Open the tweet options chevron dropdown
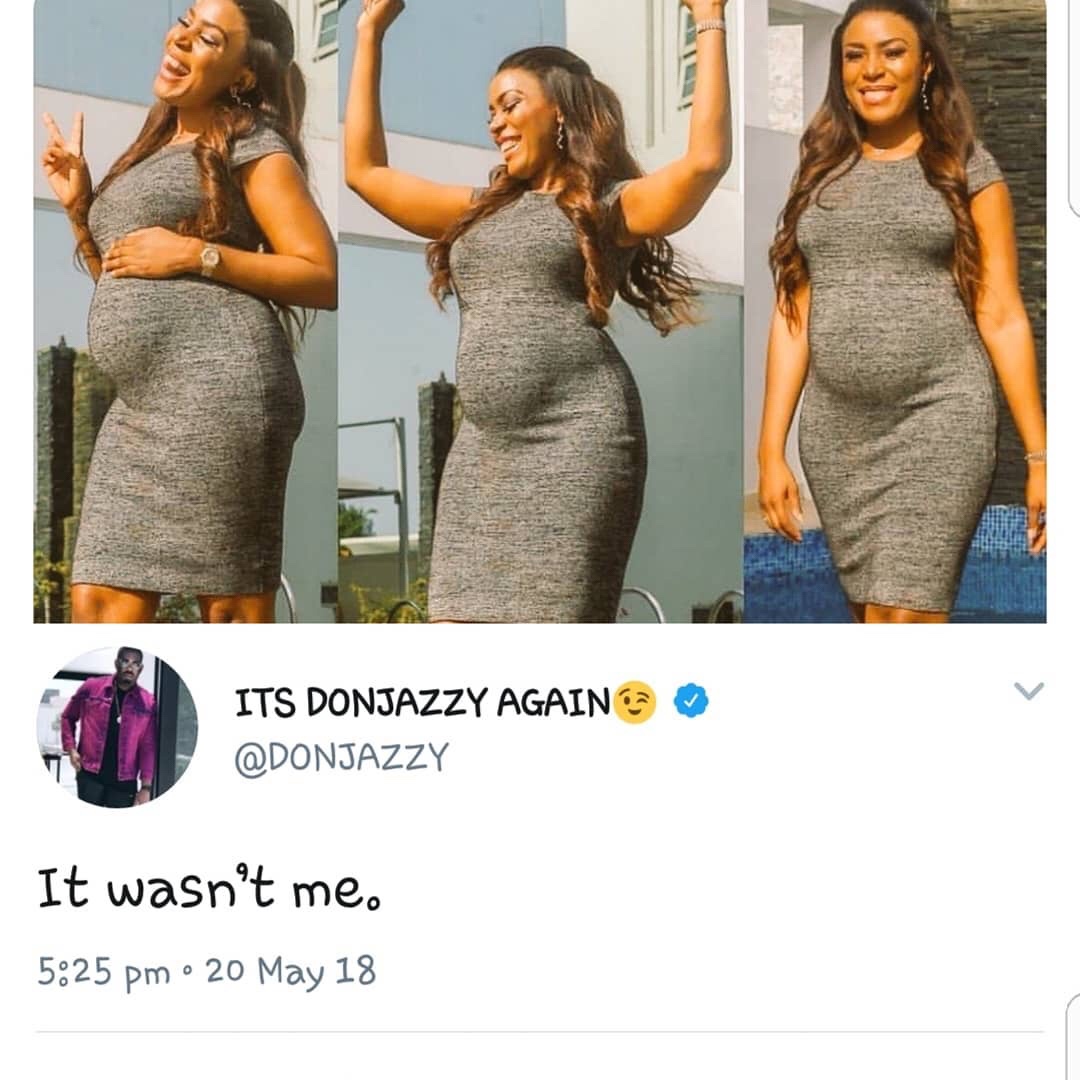This screenshot has width=1080, height=1080. pyautogui.click(x=1028, y=690)
